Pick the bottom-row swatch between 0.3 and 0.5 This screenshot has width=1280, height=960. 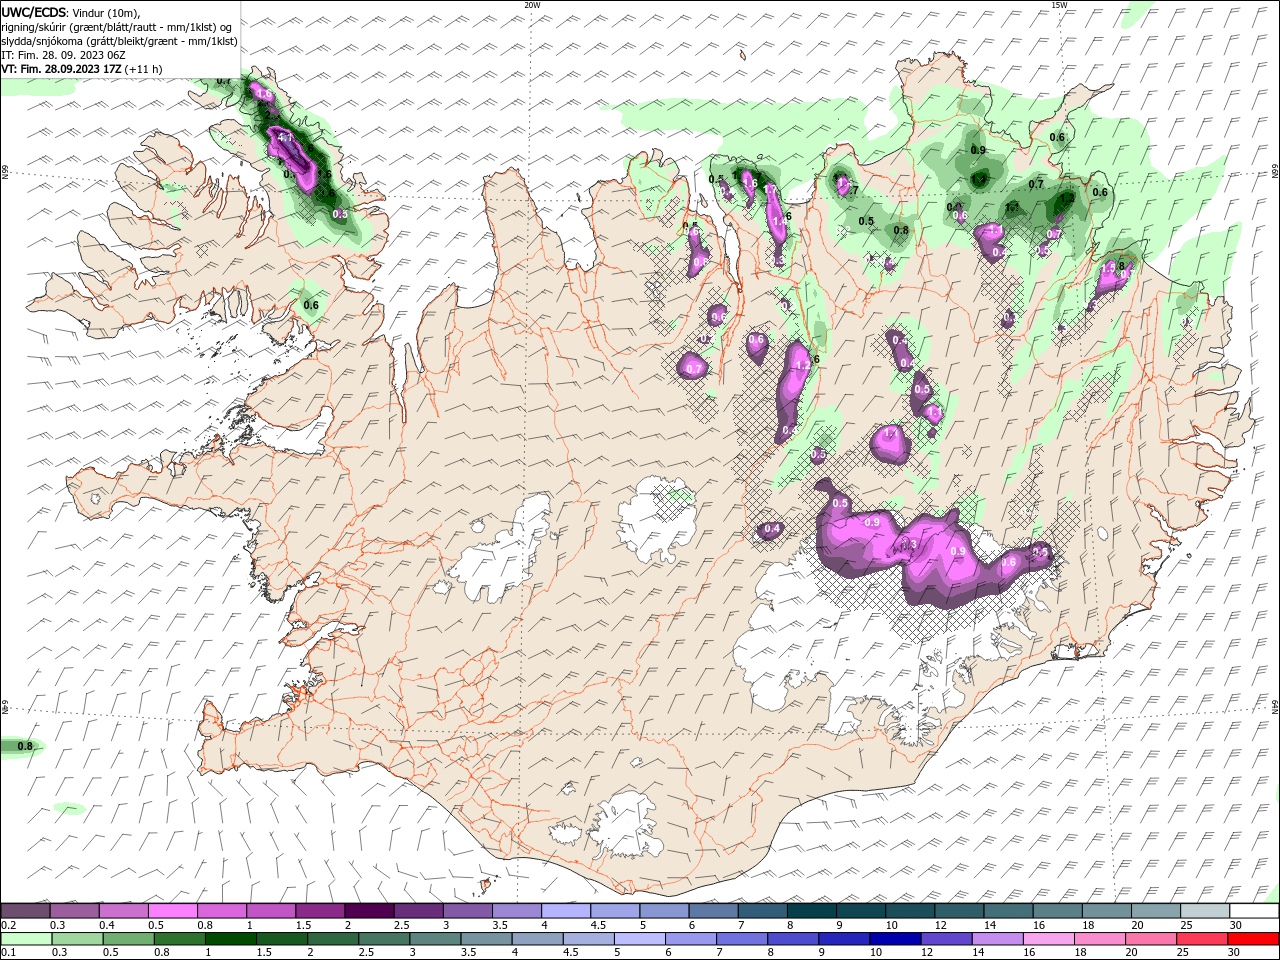click(x=77, y=939)
